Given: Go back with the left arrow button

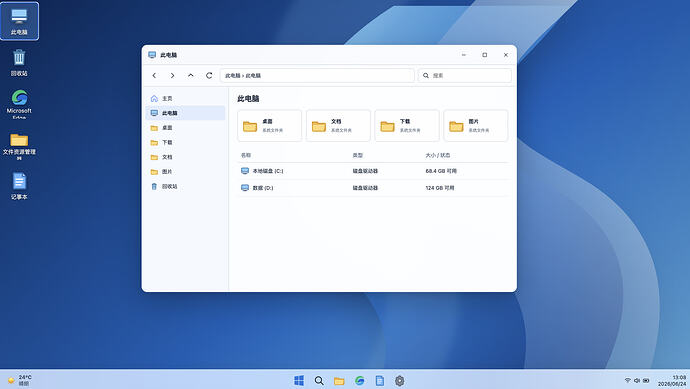Looking at the screenshot, I should pyautogui.click(x=154, y=76).
